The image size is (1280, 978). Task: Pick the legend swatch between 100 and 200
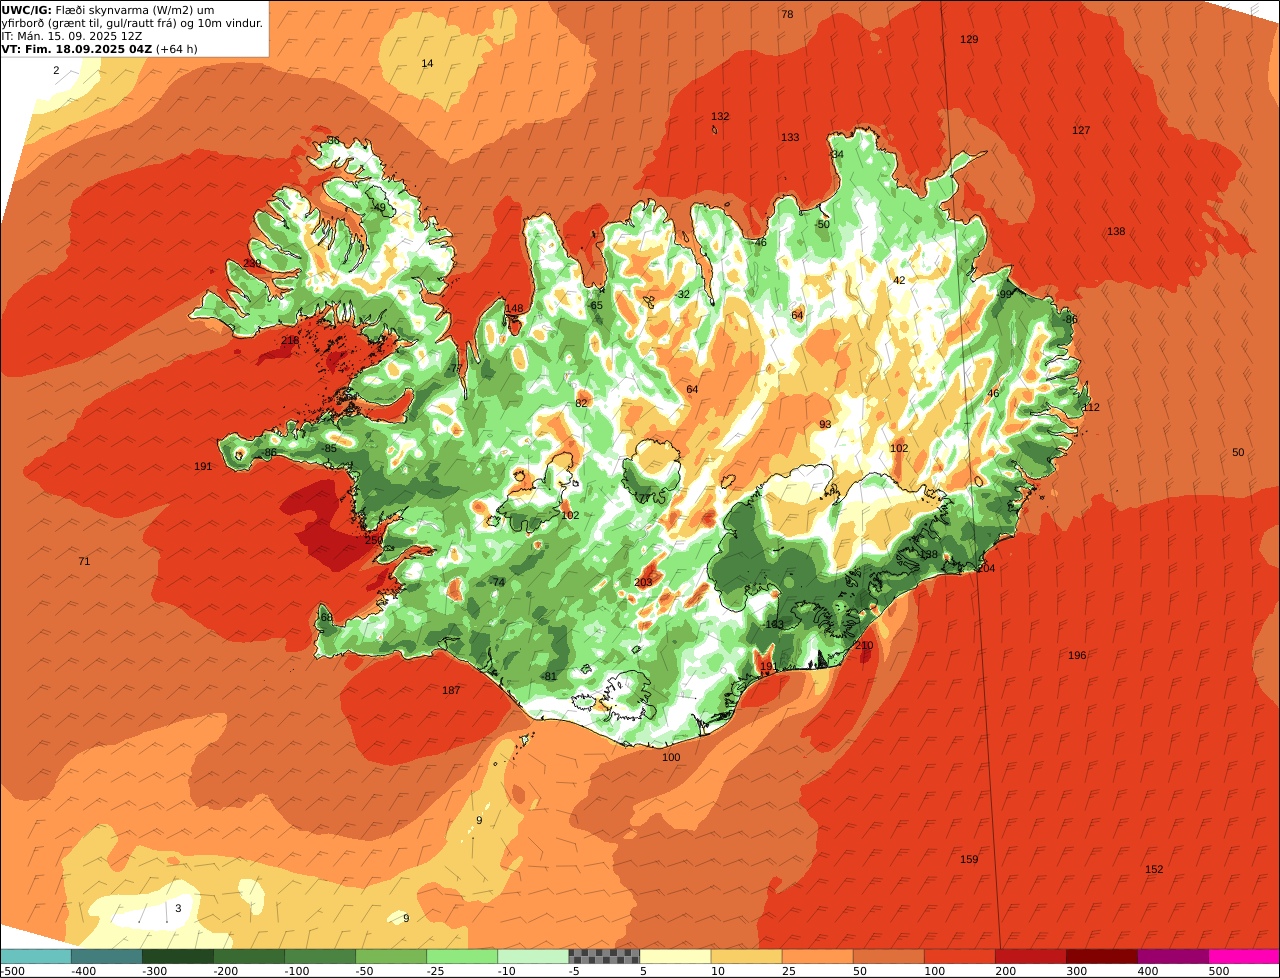(x=959, y=956)
